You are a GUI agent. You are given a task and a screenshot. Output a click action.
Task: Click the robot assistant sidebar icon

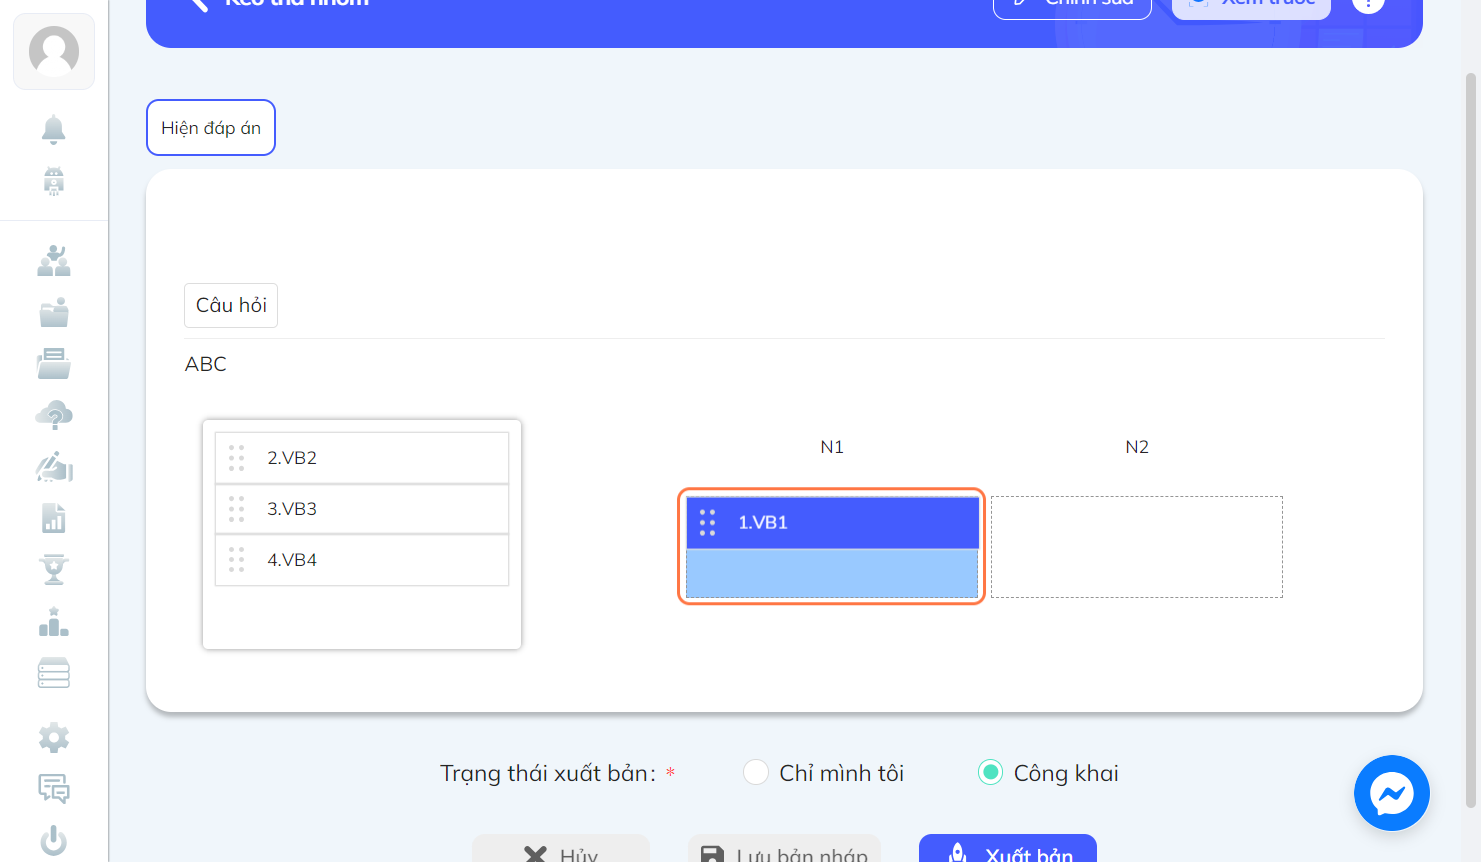(x=54, y=181)
